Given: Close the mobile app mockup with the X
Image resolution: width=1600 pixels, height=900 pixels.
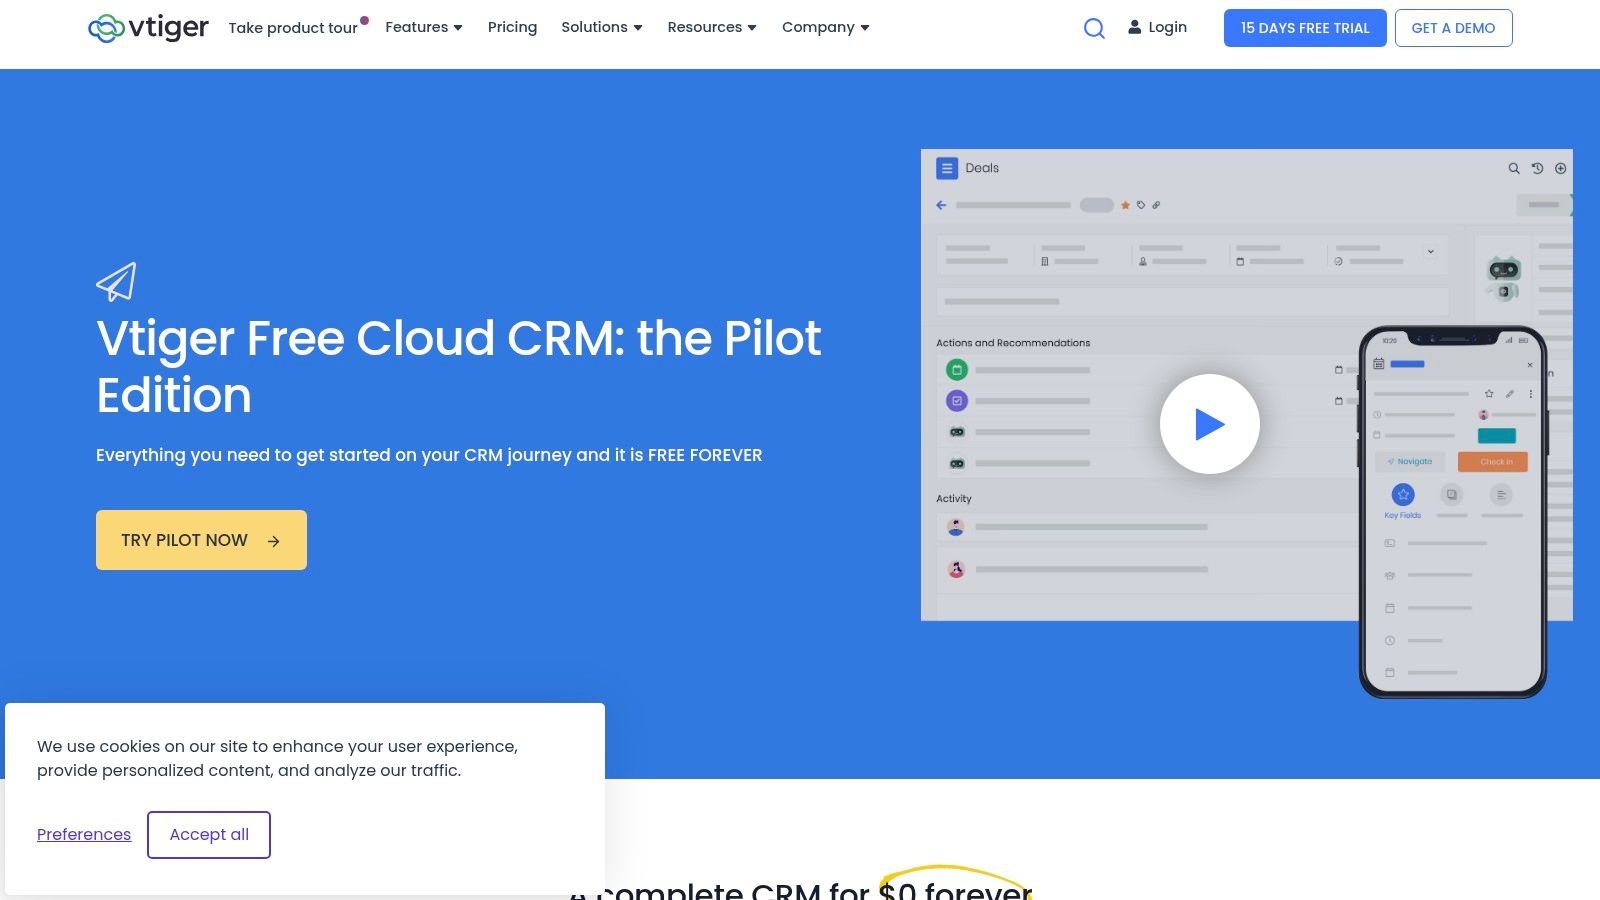Looking at the screenshot, I should pyautogui.click(x=1530, y=365).
